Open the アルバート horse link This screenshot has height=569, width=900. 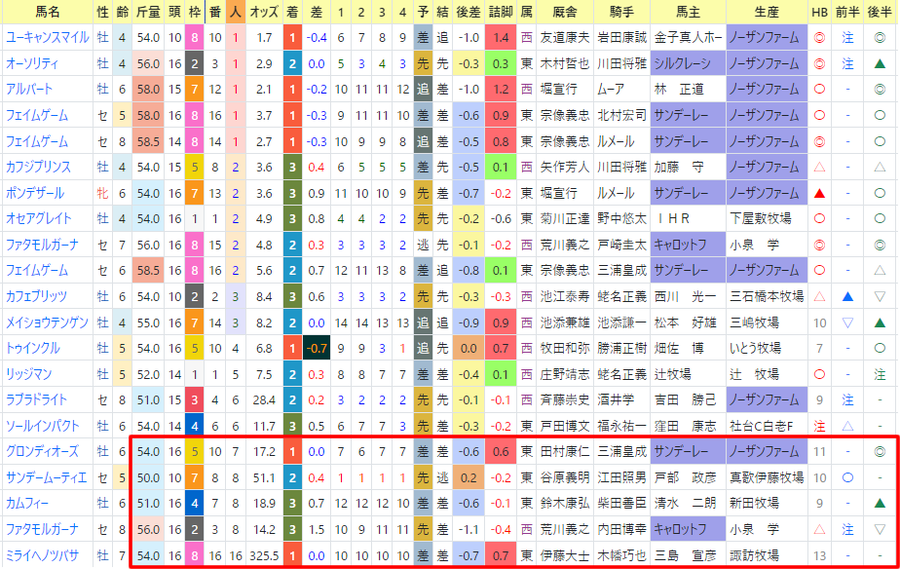(29, 90)
